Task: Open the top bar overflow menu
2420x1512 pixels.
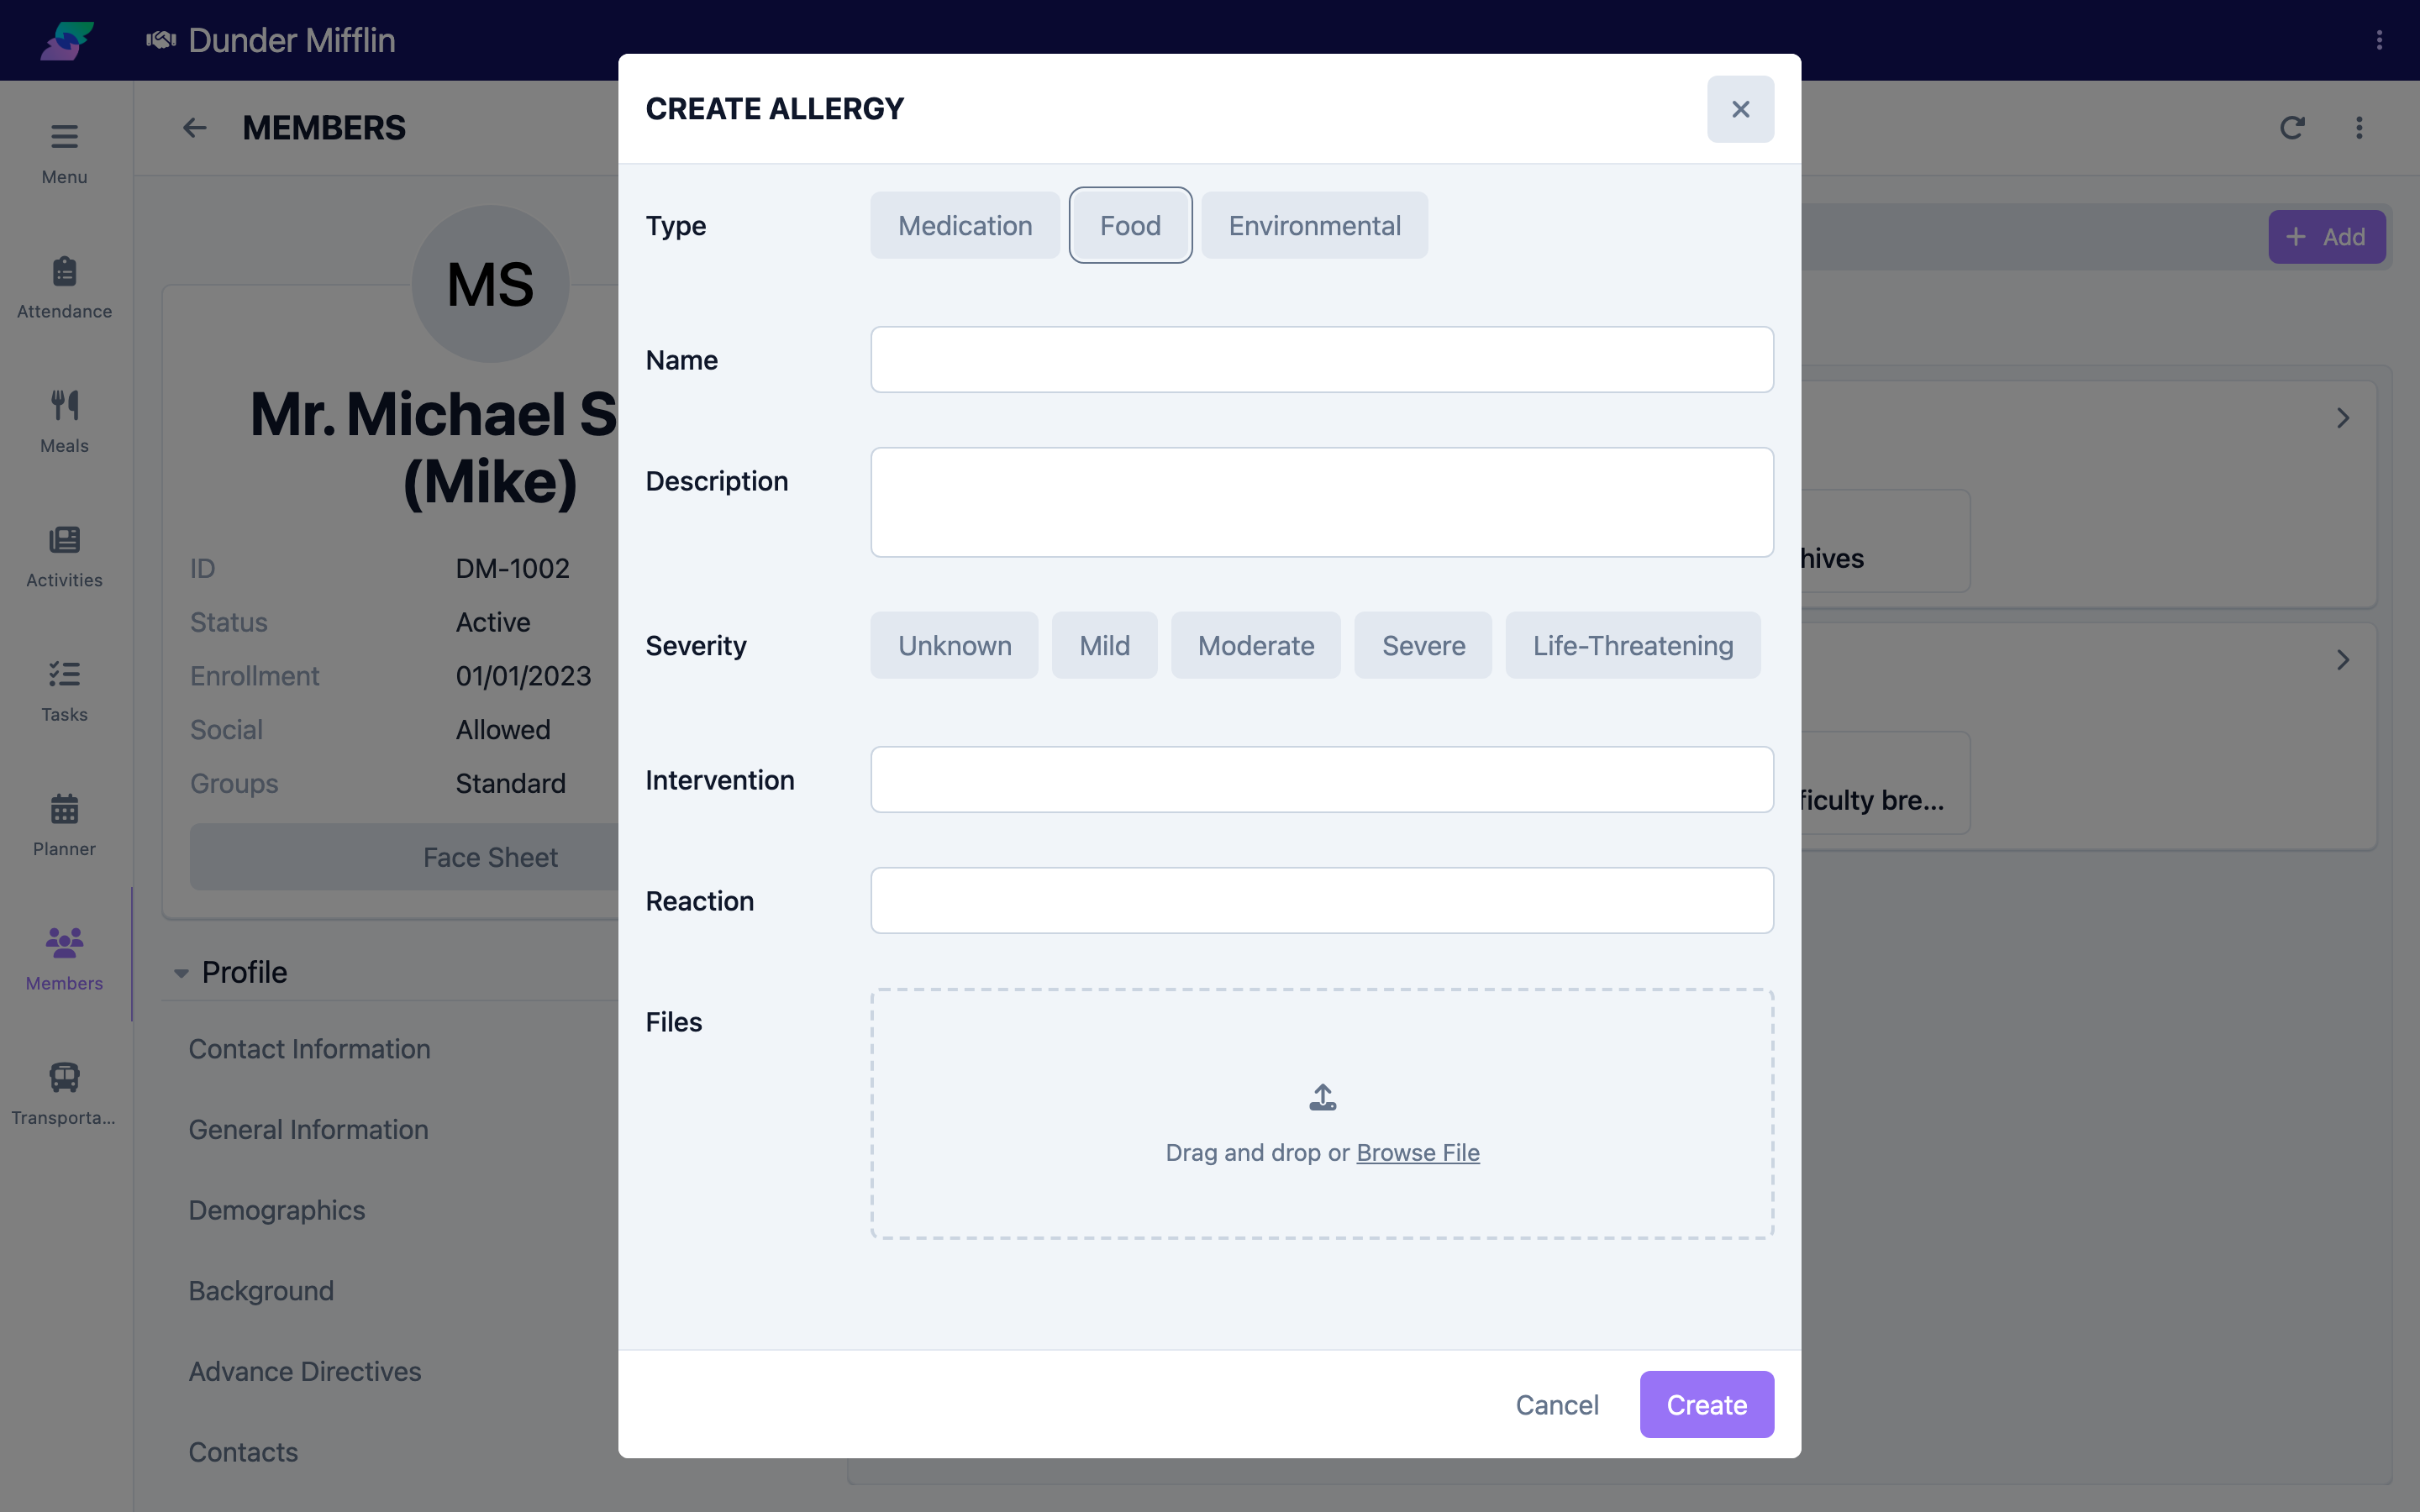Action: [x=2379, y=40]
